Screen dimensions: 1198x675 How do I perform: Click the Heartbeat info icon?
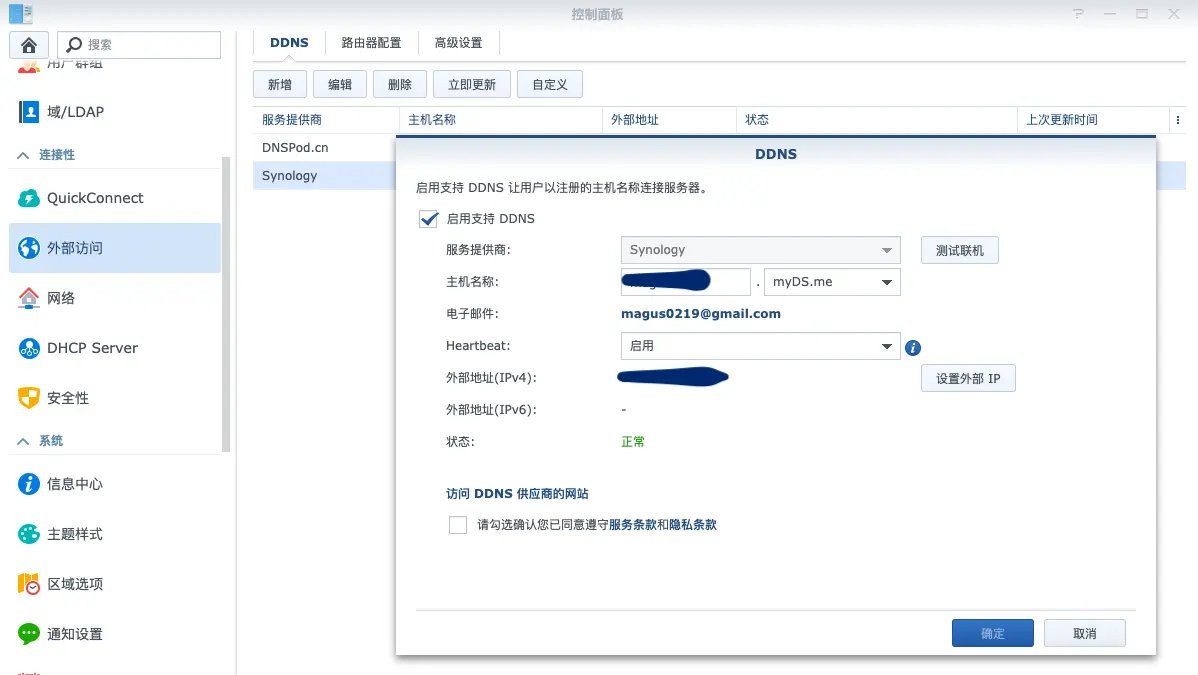913,348
